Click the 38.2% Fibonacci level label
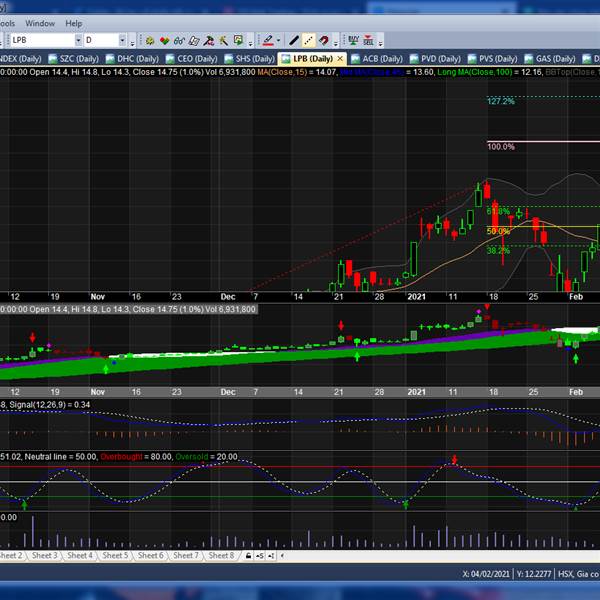Screen dimensions: 600x600 [x=498, y=251]
